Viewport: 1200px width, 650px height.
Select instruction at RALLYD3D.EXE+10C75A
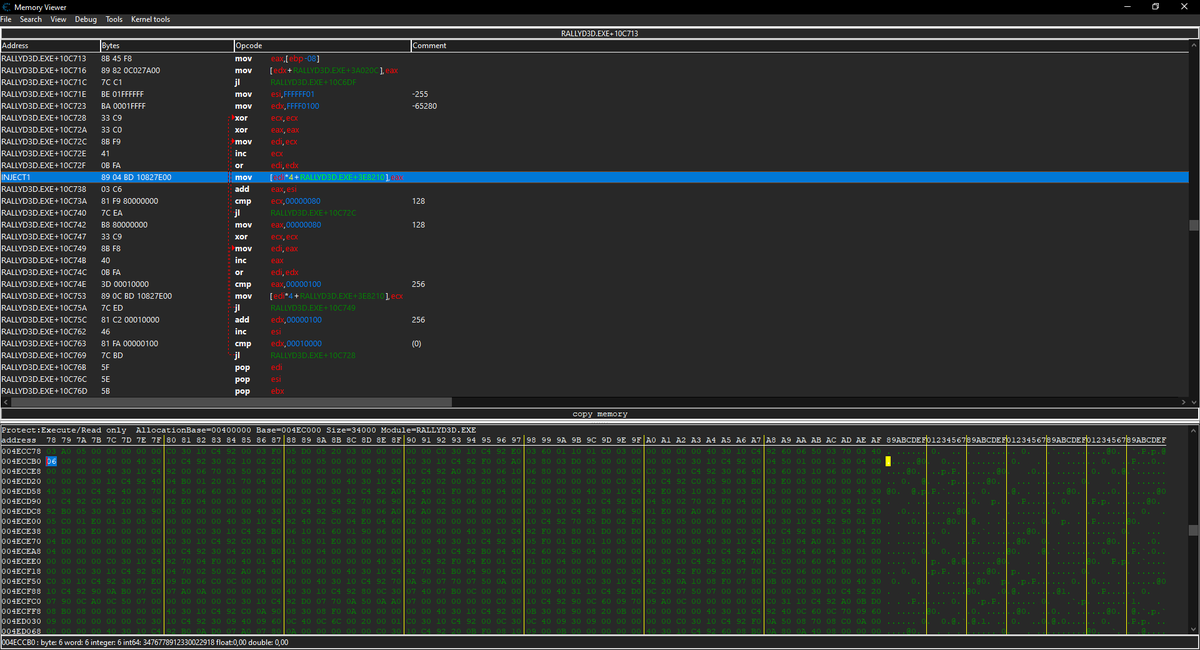[594, 308]
